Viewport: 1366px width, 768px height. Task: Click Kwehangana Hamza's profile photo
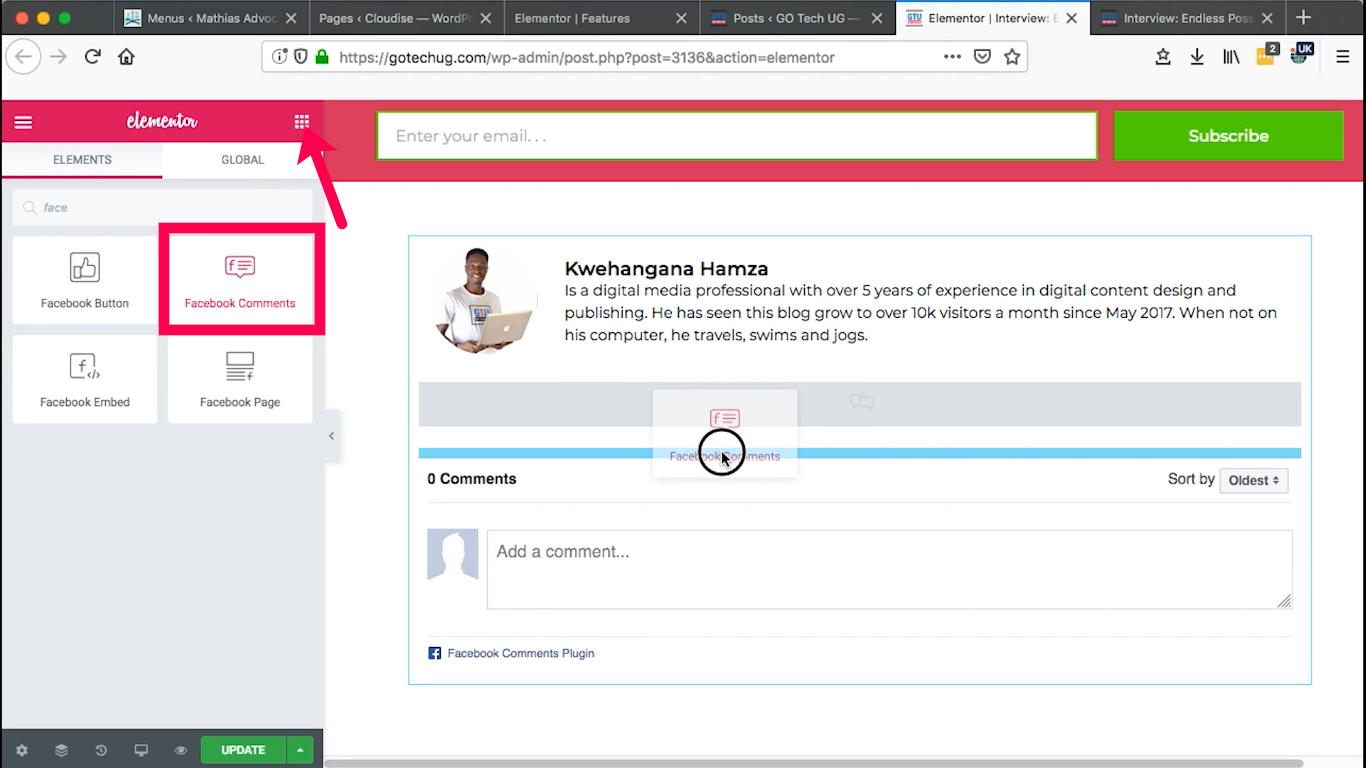tap(485, 302)
